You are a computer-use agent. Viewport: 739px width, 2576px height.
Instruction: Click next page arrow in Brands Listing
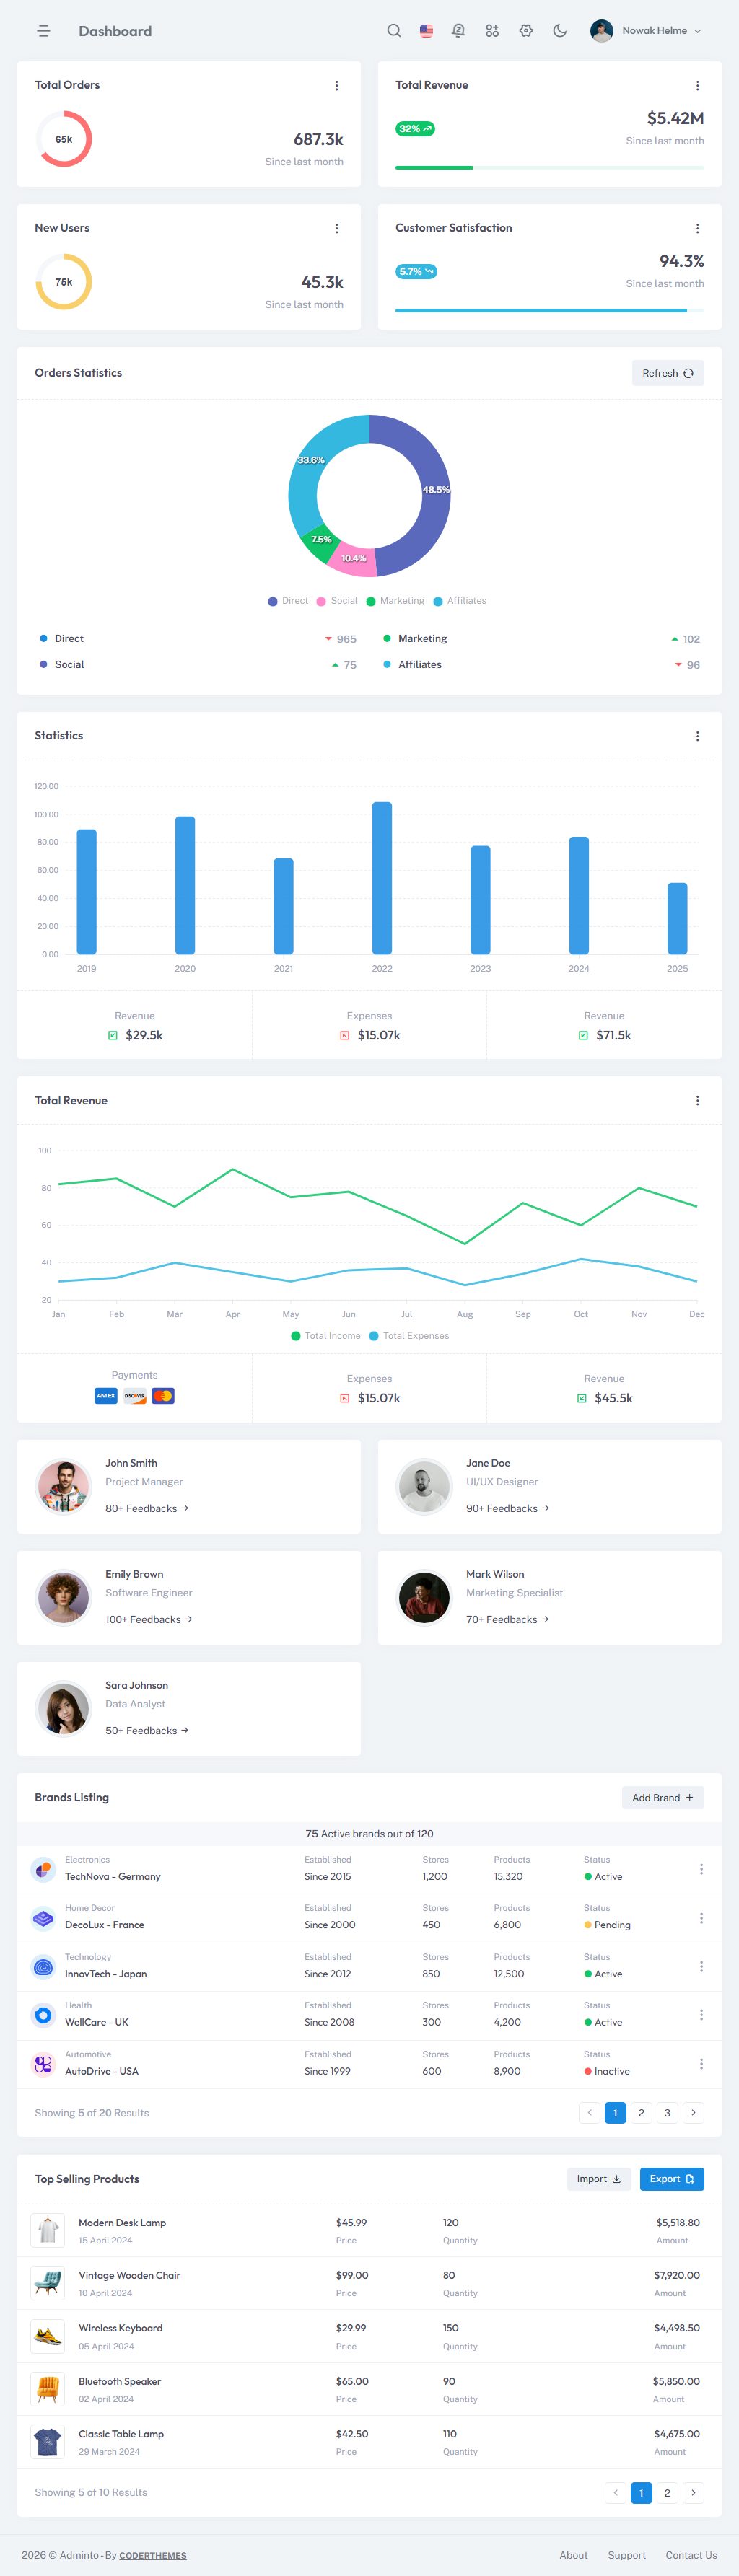pos(693,2113)
